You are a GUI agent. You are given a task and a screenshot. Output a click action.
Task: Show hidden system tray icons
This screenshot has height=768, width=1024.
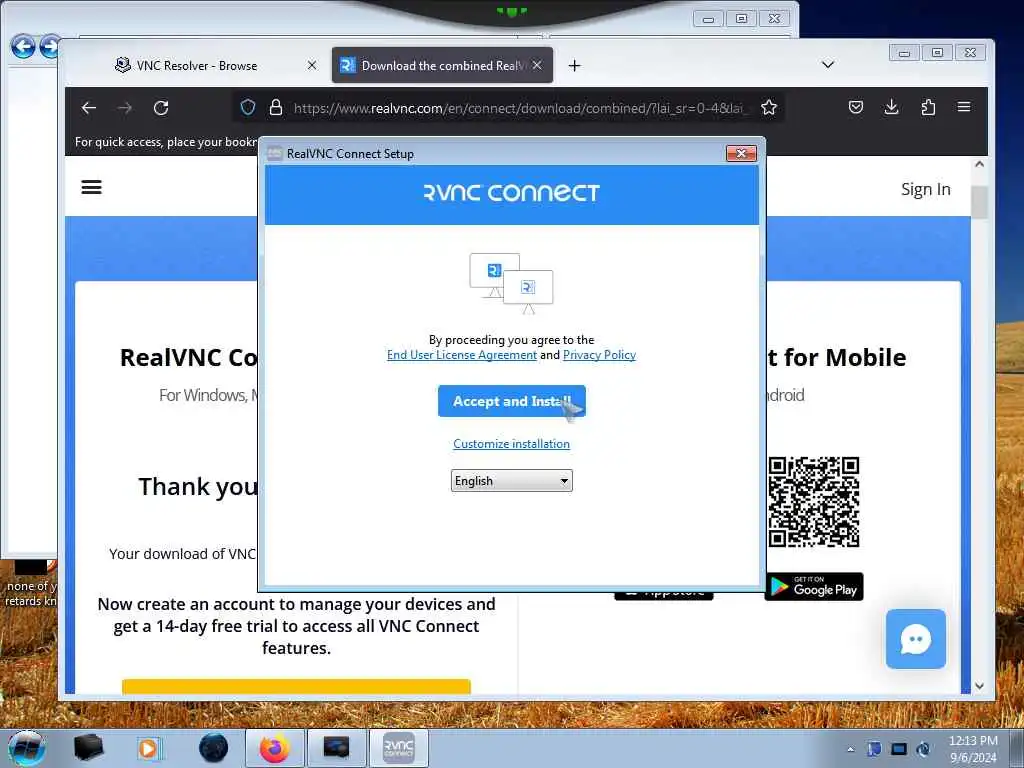850,749
